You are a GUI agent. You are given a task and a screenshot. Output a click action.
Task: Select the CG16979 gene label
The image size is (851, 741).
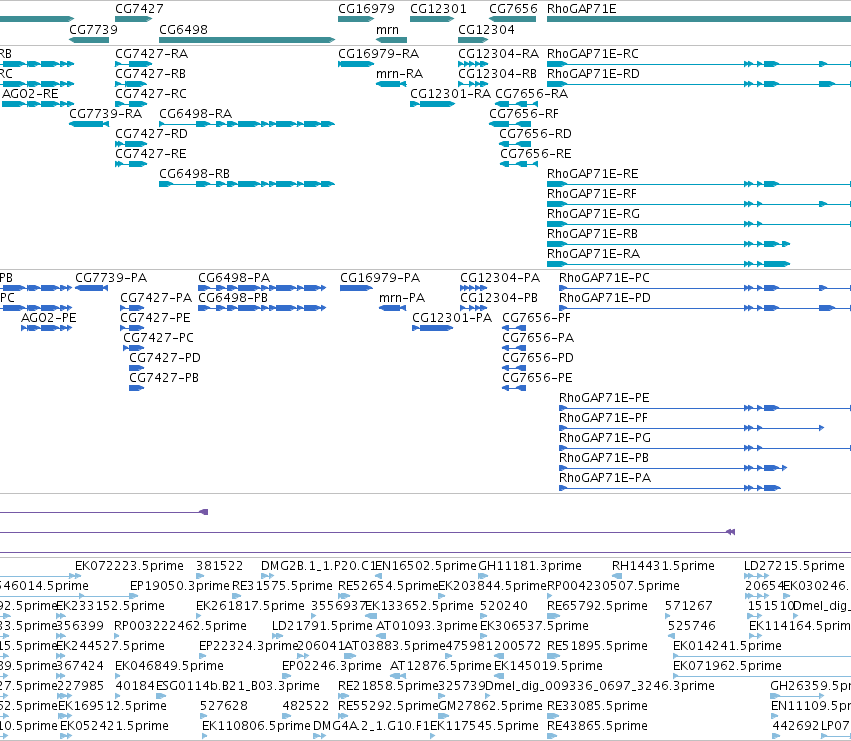366,9
